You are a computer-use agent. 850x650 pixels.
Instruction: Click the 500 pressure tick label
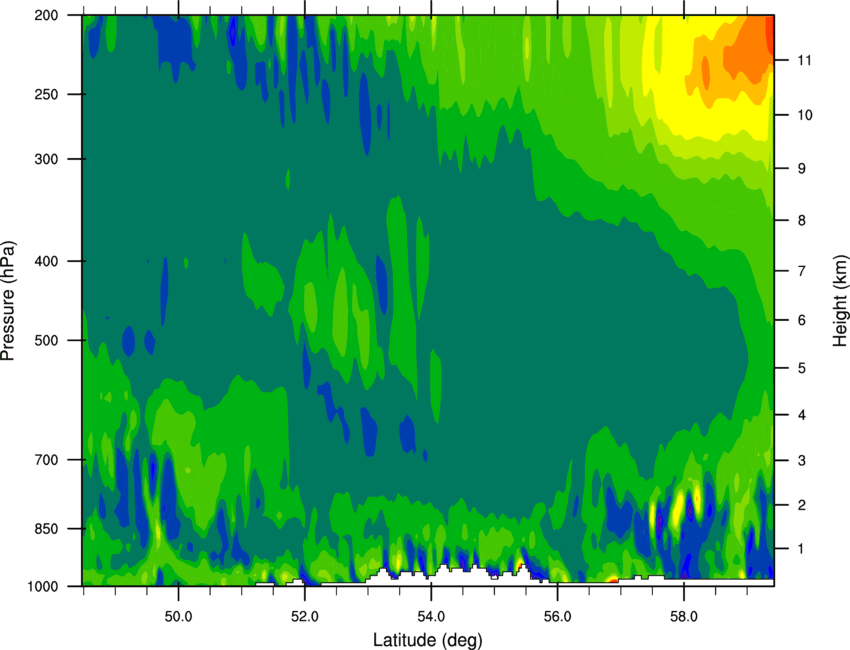(47, 340)
